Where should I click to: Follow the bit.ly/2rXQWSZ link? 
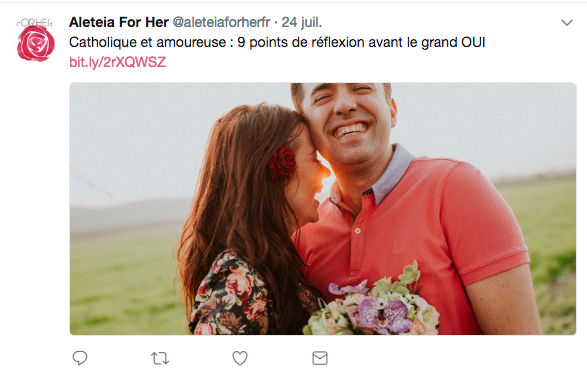coord(118,62)
